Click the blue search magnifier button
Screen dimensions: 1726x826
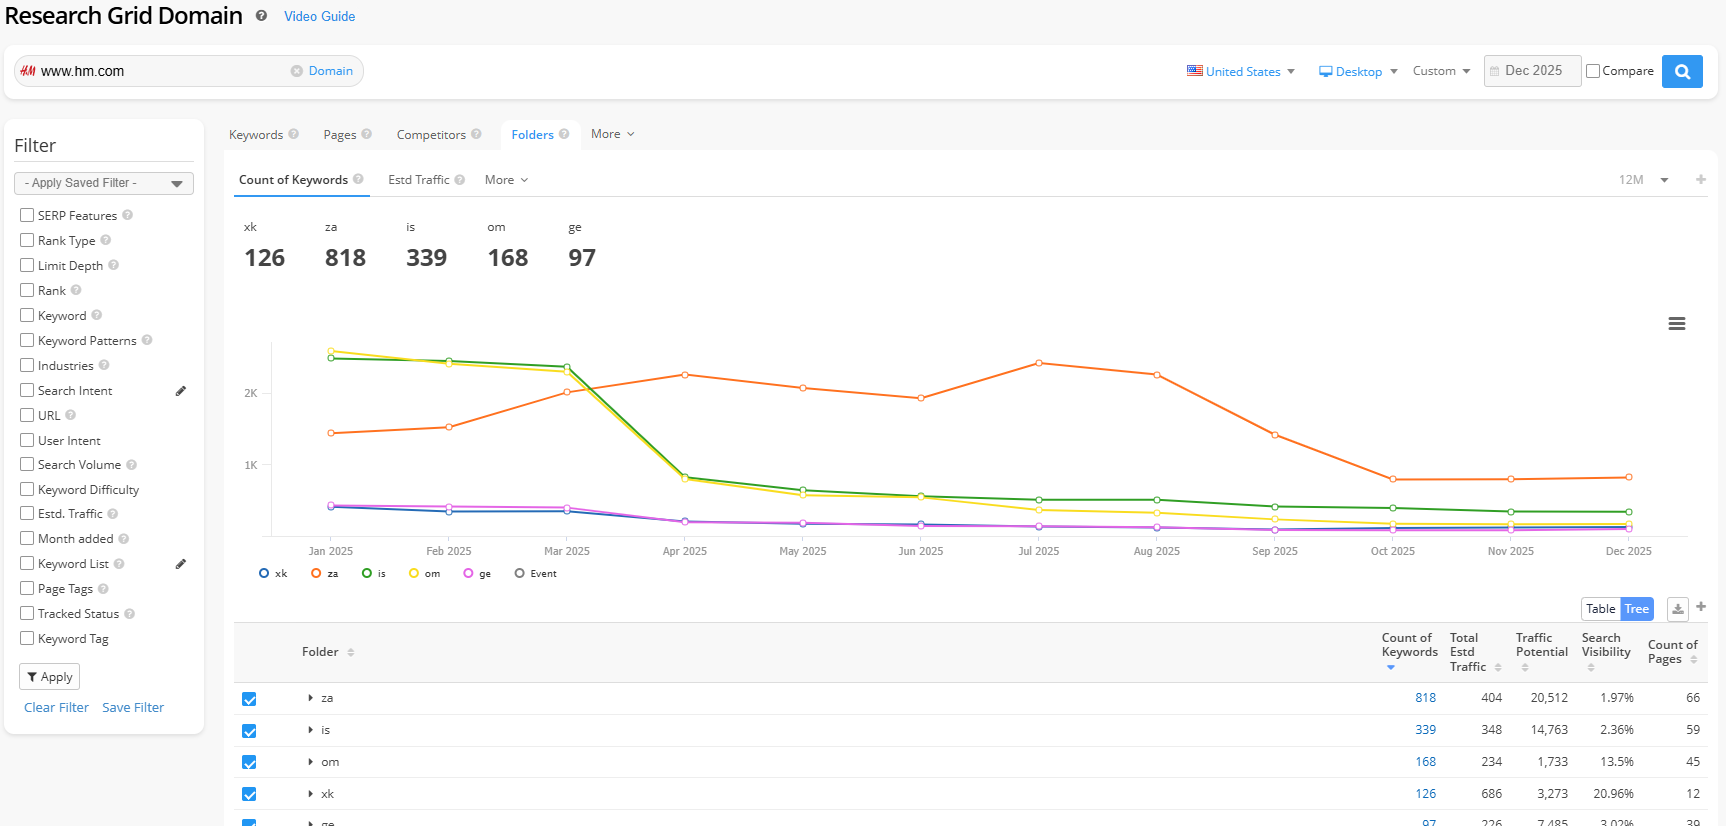point(1682,71)
